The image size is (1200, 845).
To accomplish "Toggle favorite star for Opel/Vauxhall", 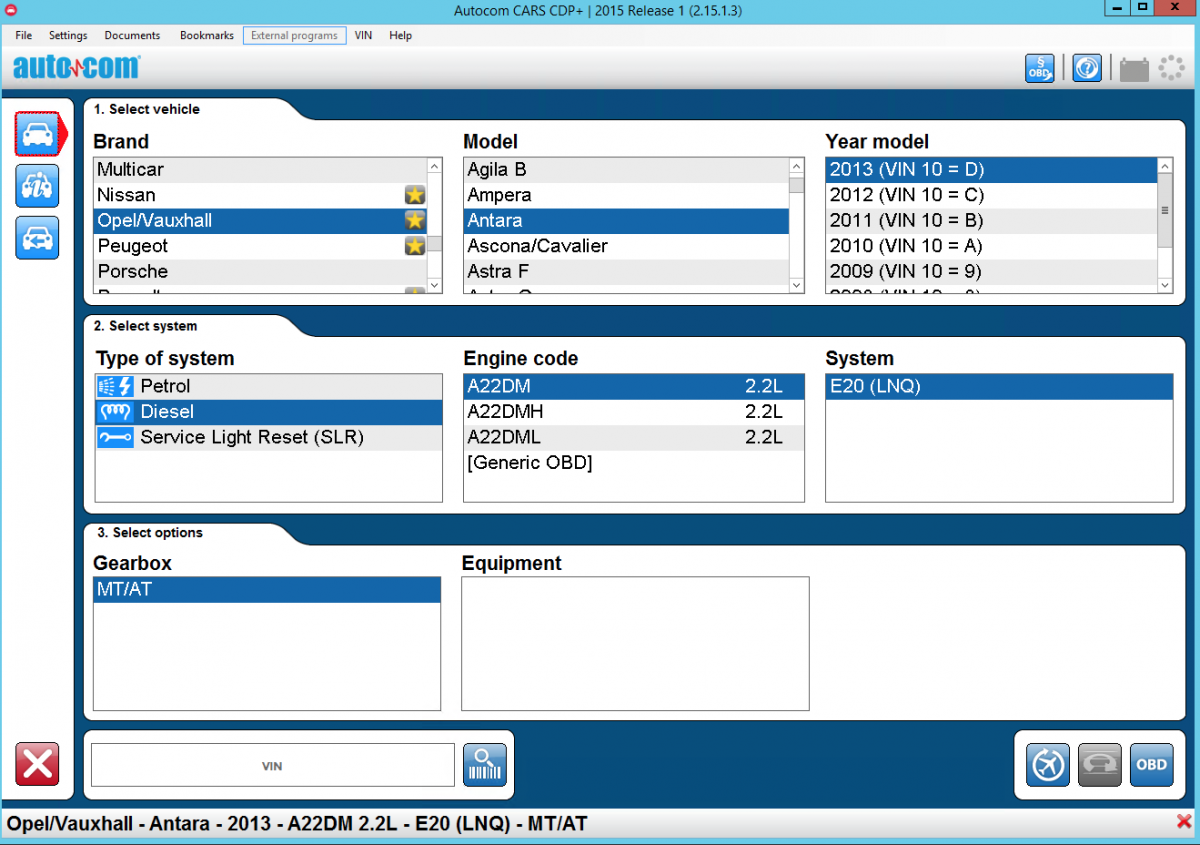I will coord(415,220).
